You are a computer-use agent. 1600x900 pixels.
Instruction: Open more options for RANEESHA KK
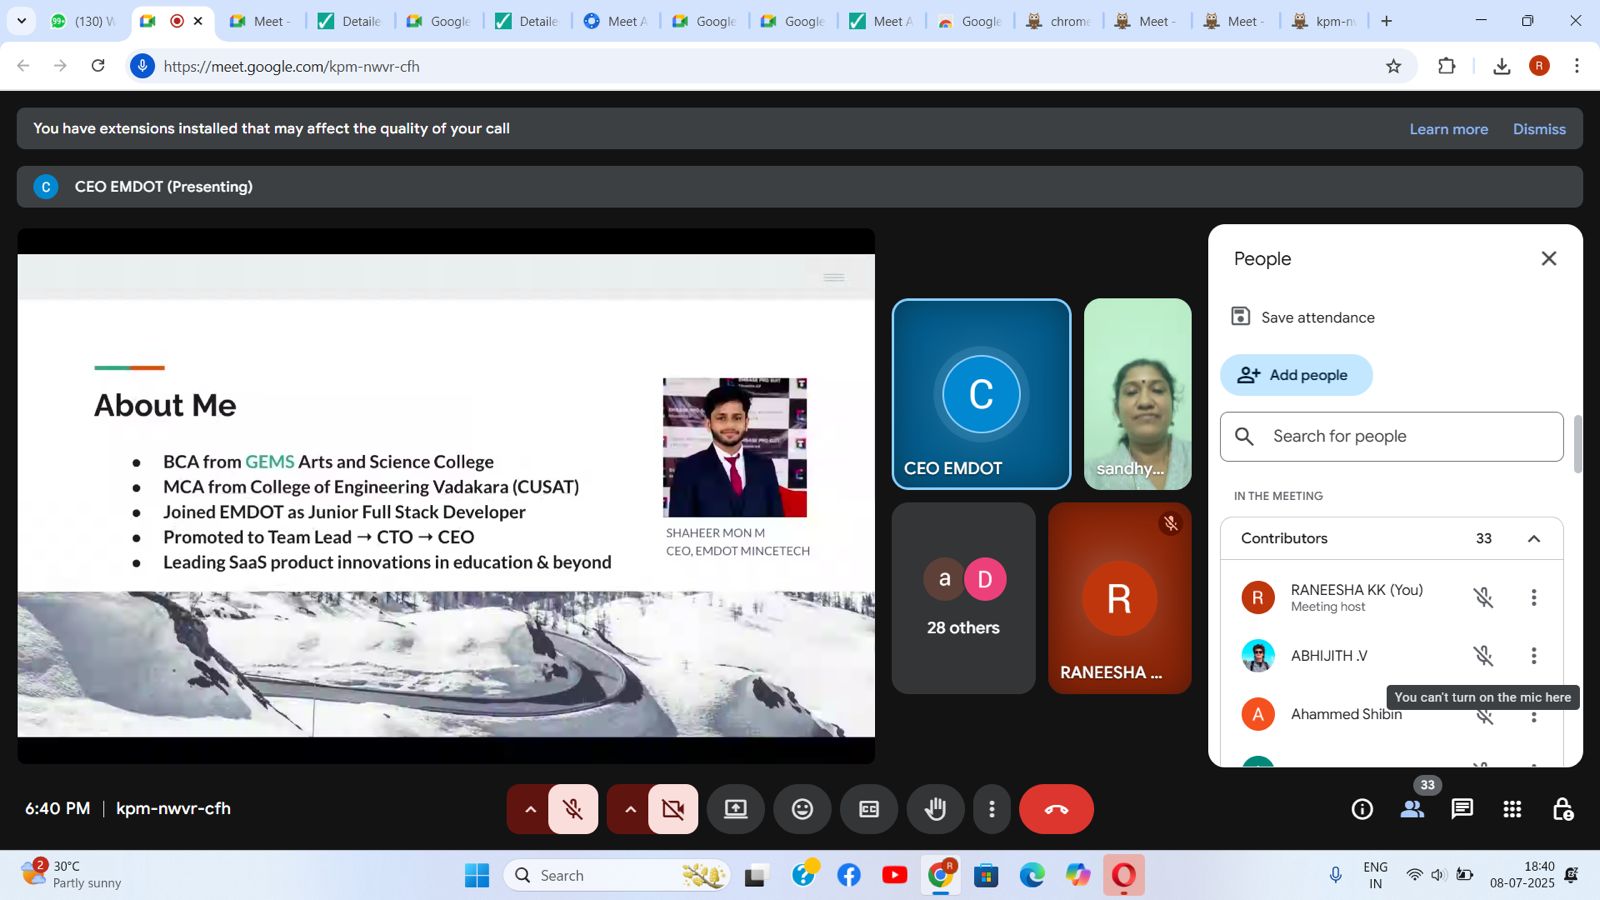coord(1533,598)
